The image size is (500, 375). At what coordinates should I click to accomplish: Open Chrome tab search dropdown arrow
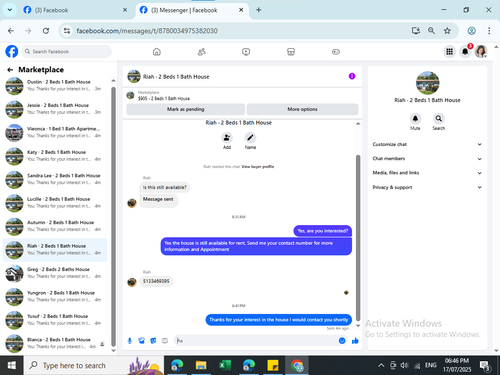pos(10,10)
